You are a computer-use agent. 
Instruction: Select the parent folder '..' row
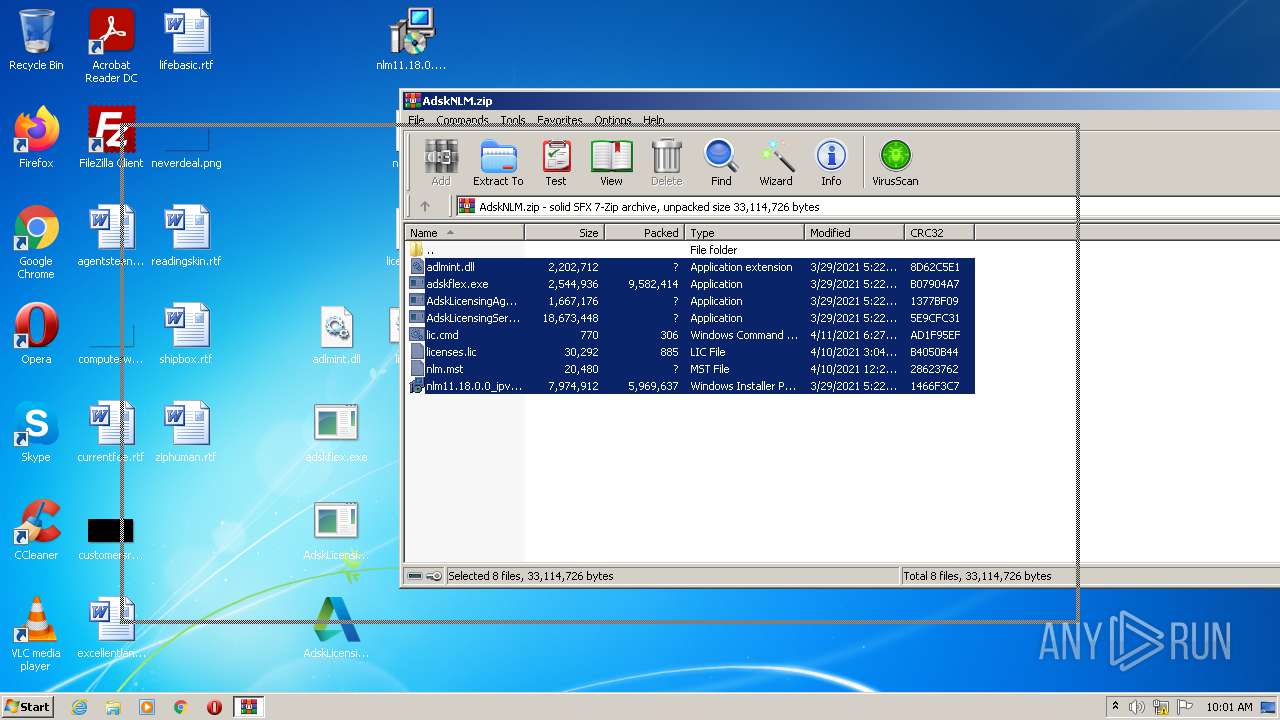coord(690,250)
